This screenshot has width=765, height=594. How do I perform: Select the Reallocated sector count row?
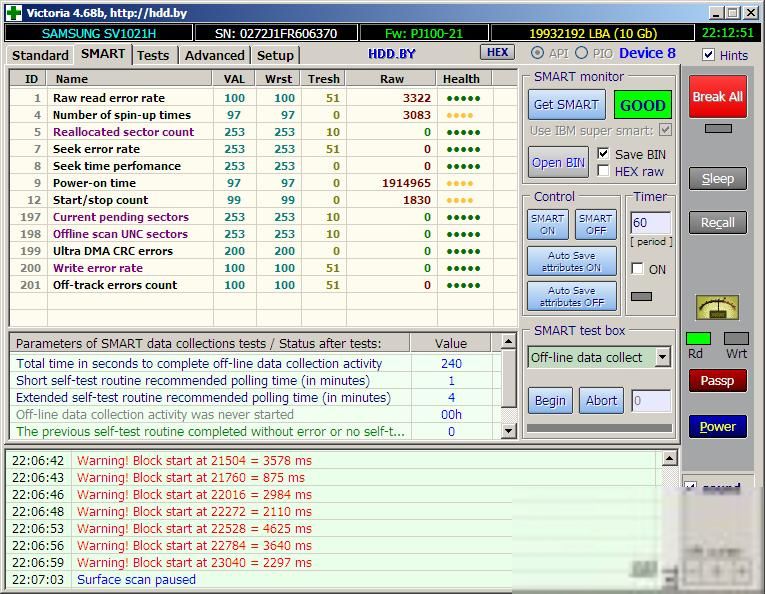pos(263,132)
